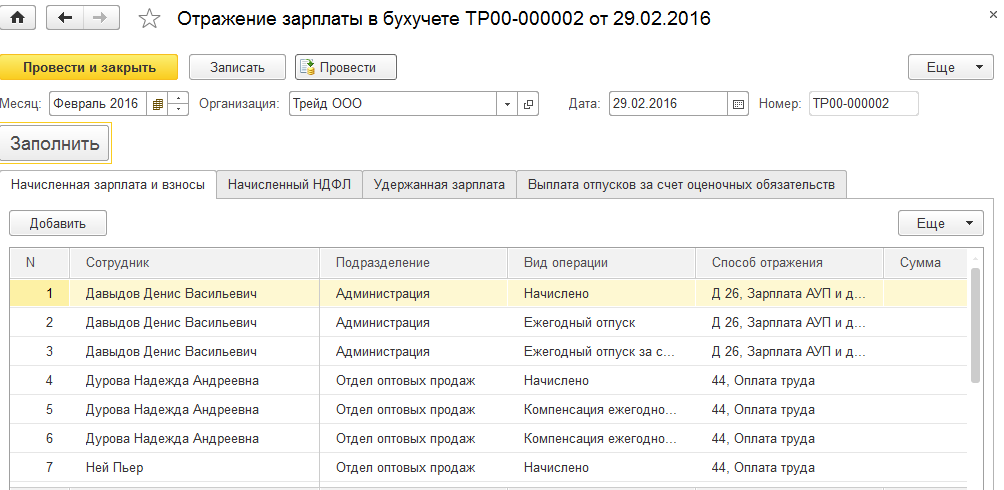Expand the Организация dropdown list
This screenshot has height=490, width=1004.
click(507, 104)
